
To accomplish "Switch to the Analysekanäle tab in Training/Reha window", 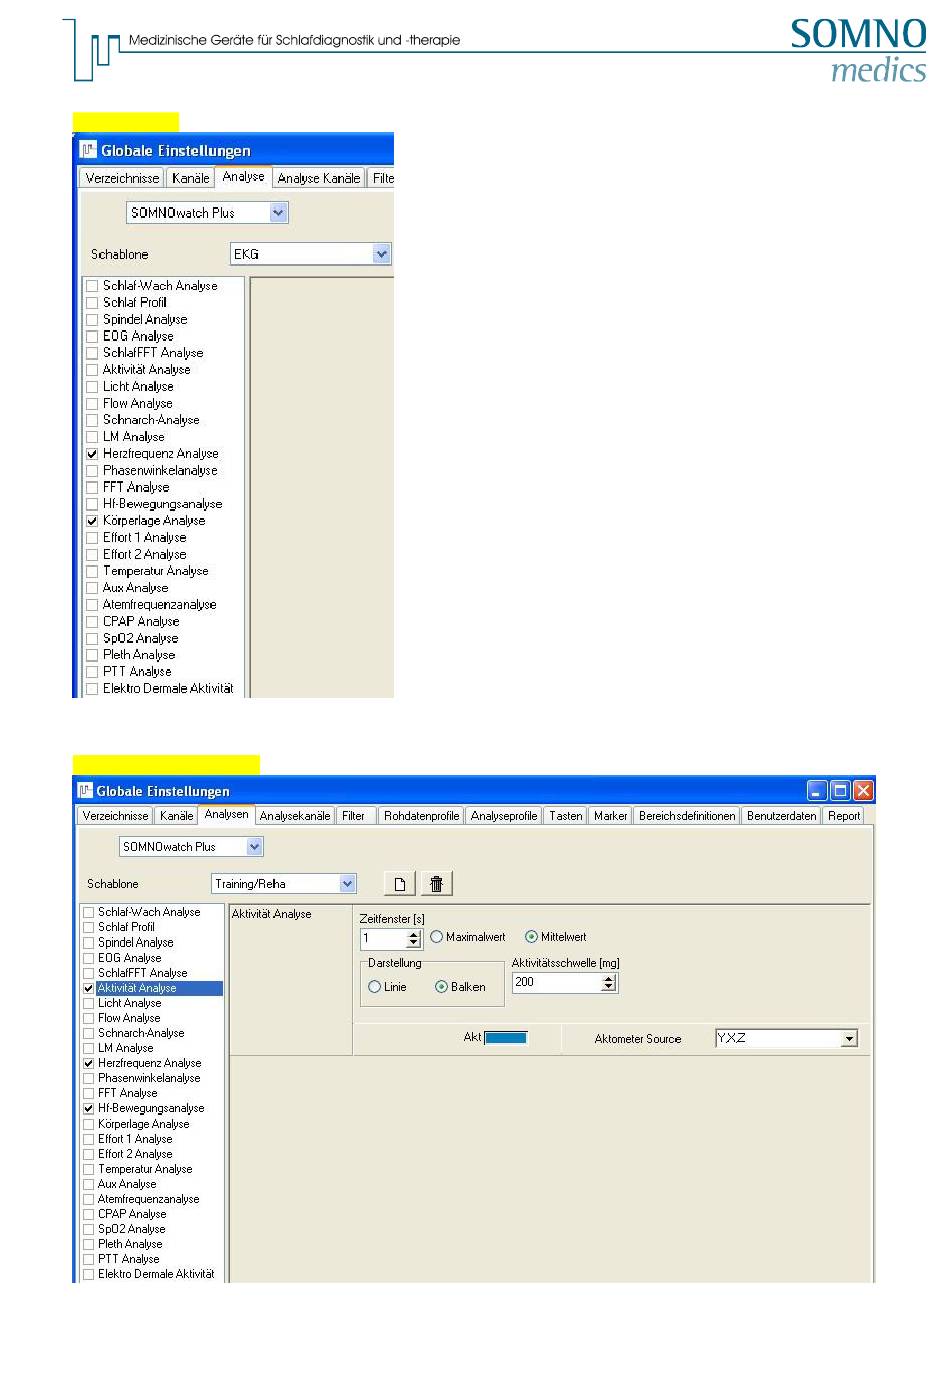I will point(295,816).
